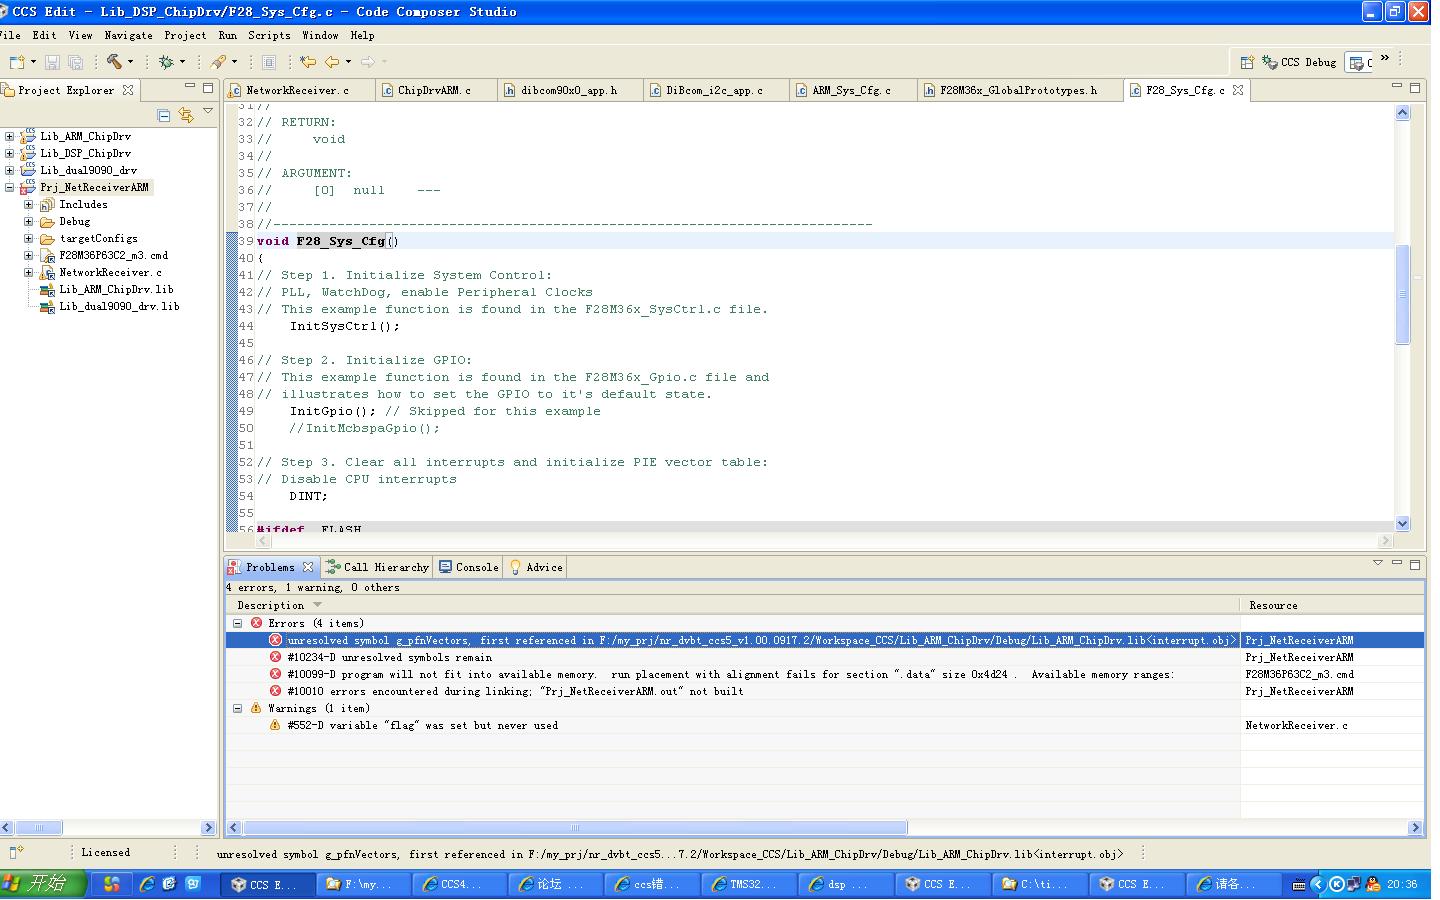
Task: Collapse the Prj_NetReceiverARM project node
Action: click(x=10, y=188)
